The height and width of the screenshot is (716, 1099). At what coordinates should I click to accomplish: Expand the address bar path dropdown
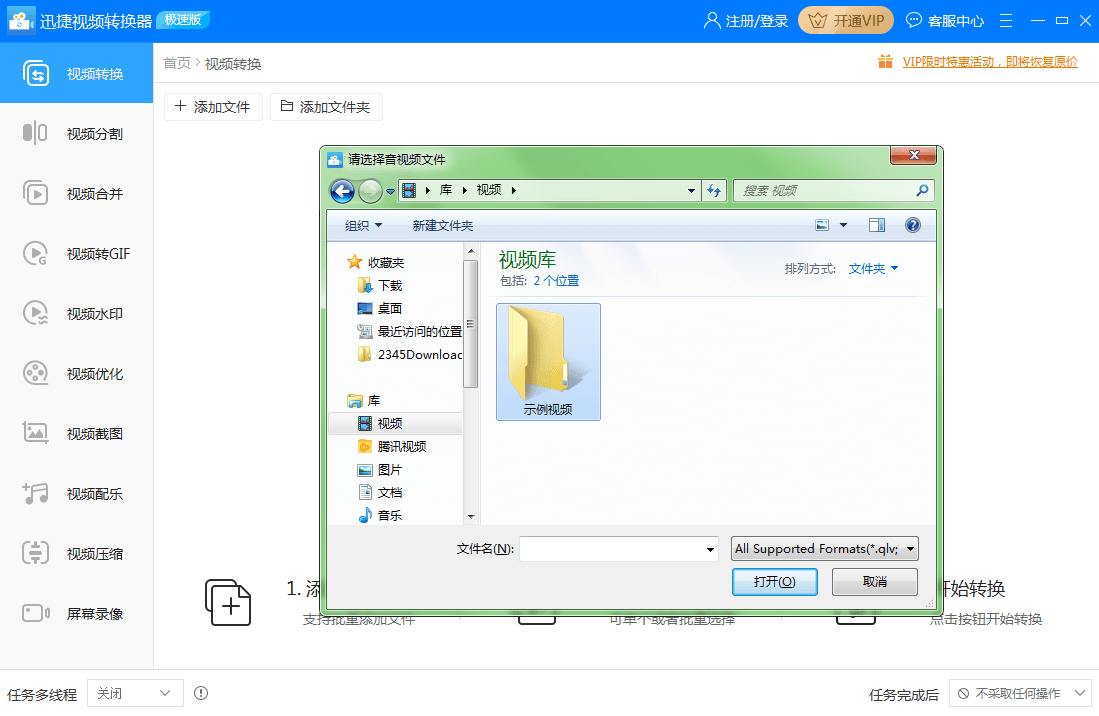coord(691,191)
